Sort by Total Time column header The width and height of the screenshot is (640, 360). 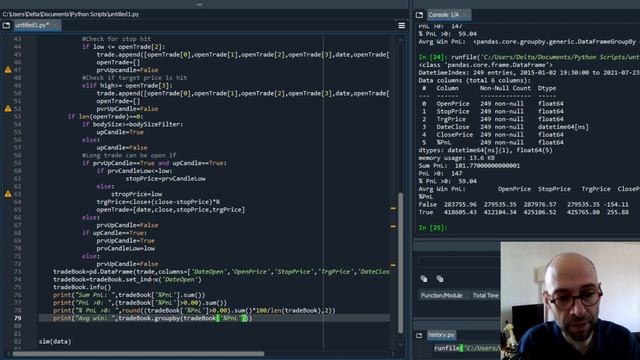tap(486, 296)
